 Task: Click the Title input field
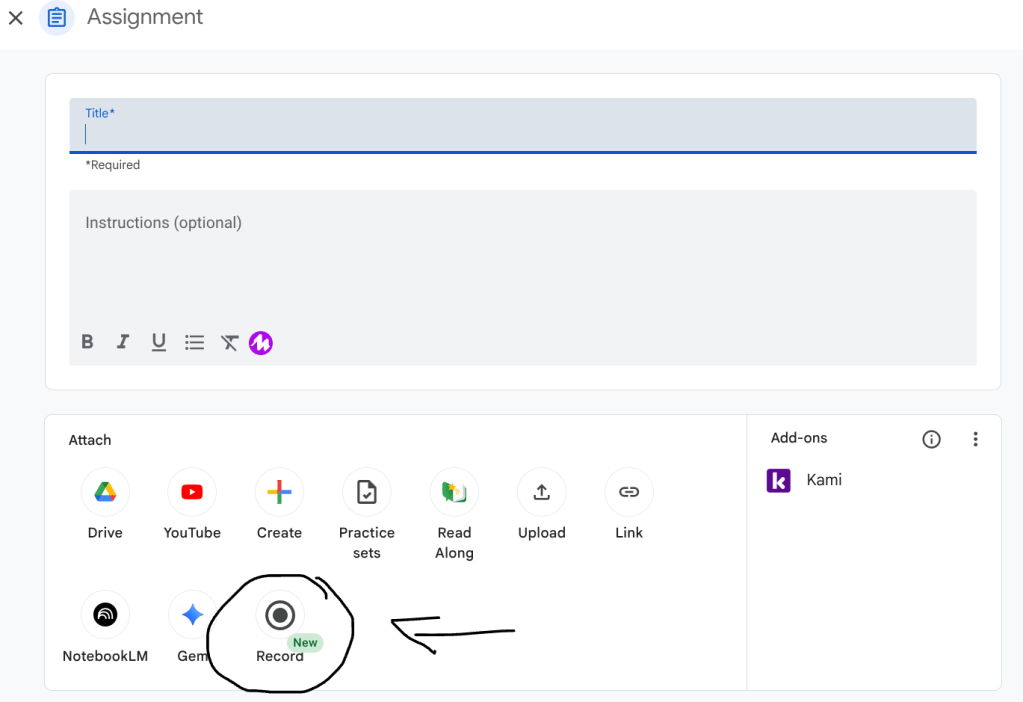click(522, 134)
